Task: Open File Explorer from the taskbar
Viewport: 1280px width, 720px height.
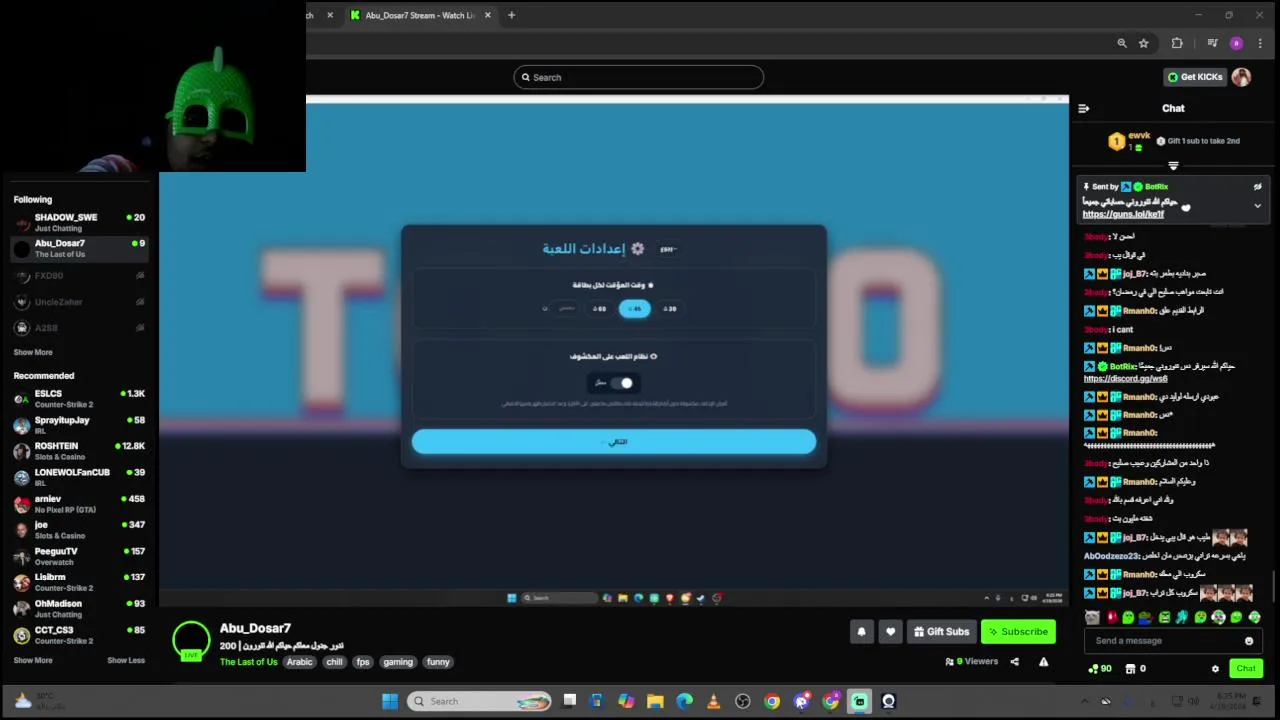Action: tap(655, 701)
